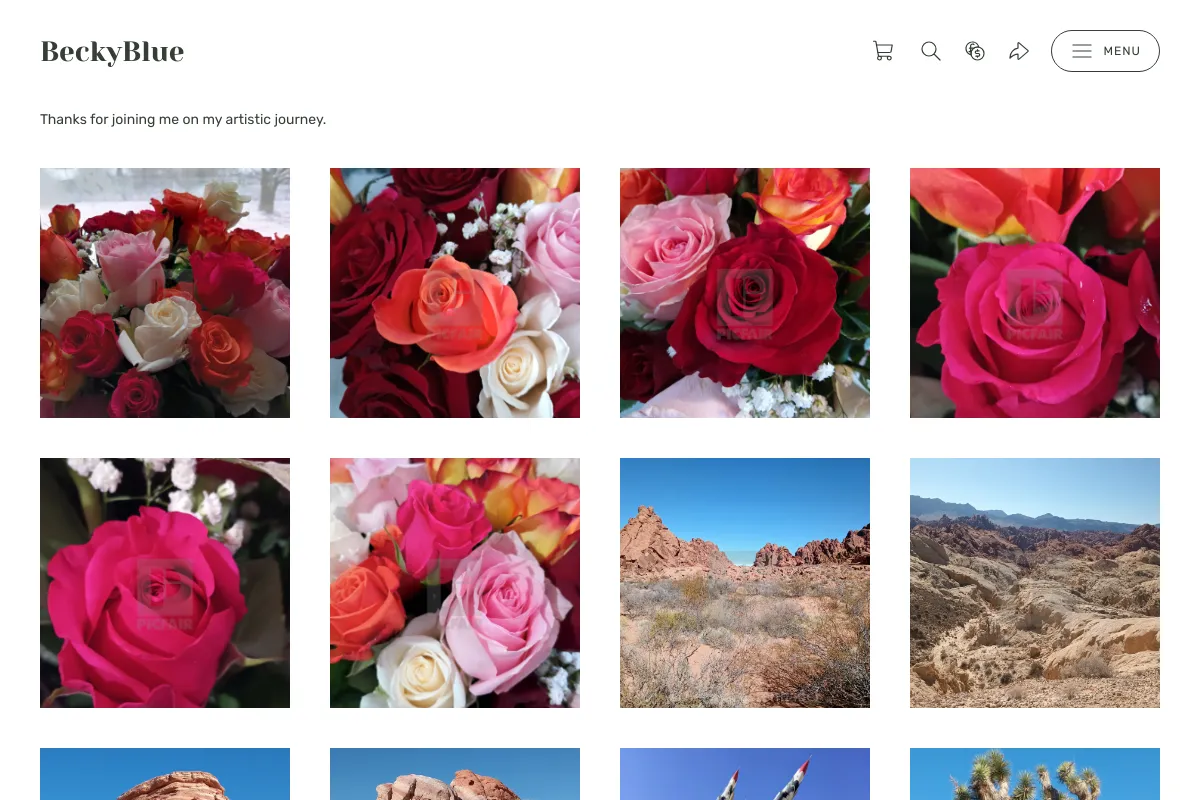Select the bottom-left sandstone formation photo

pos(165,774)
